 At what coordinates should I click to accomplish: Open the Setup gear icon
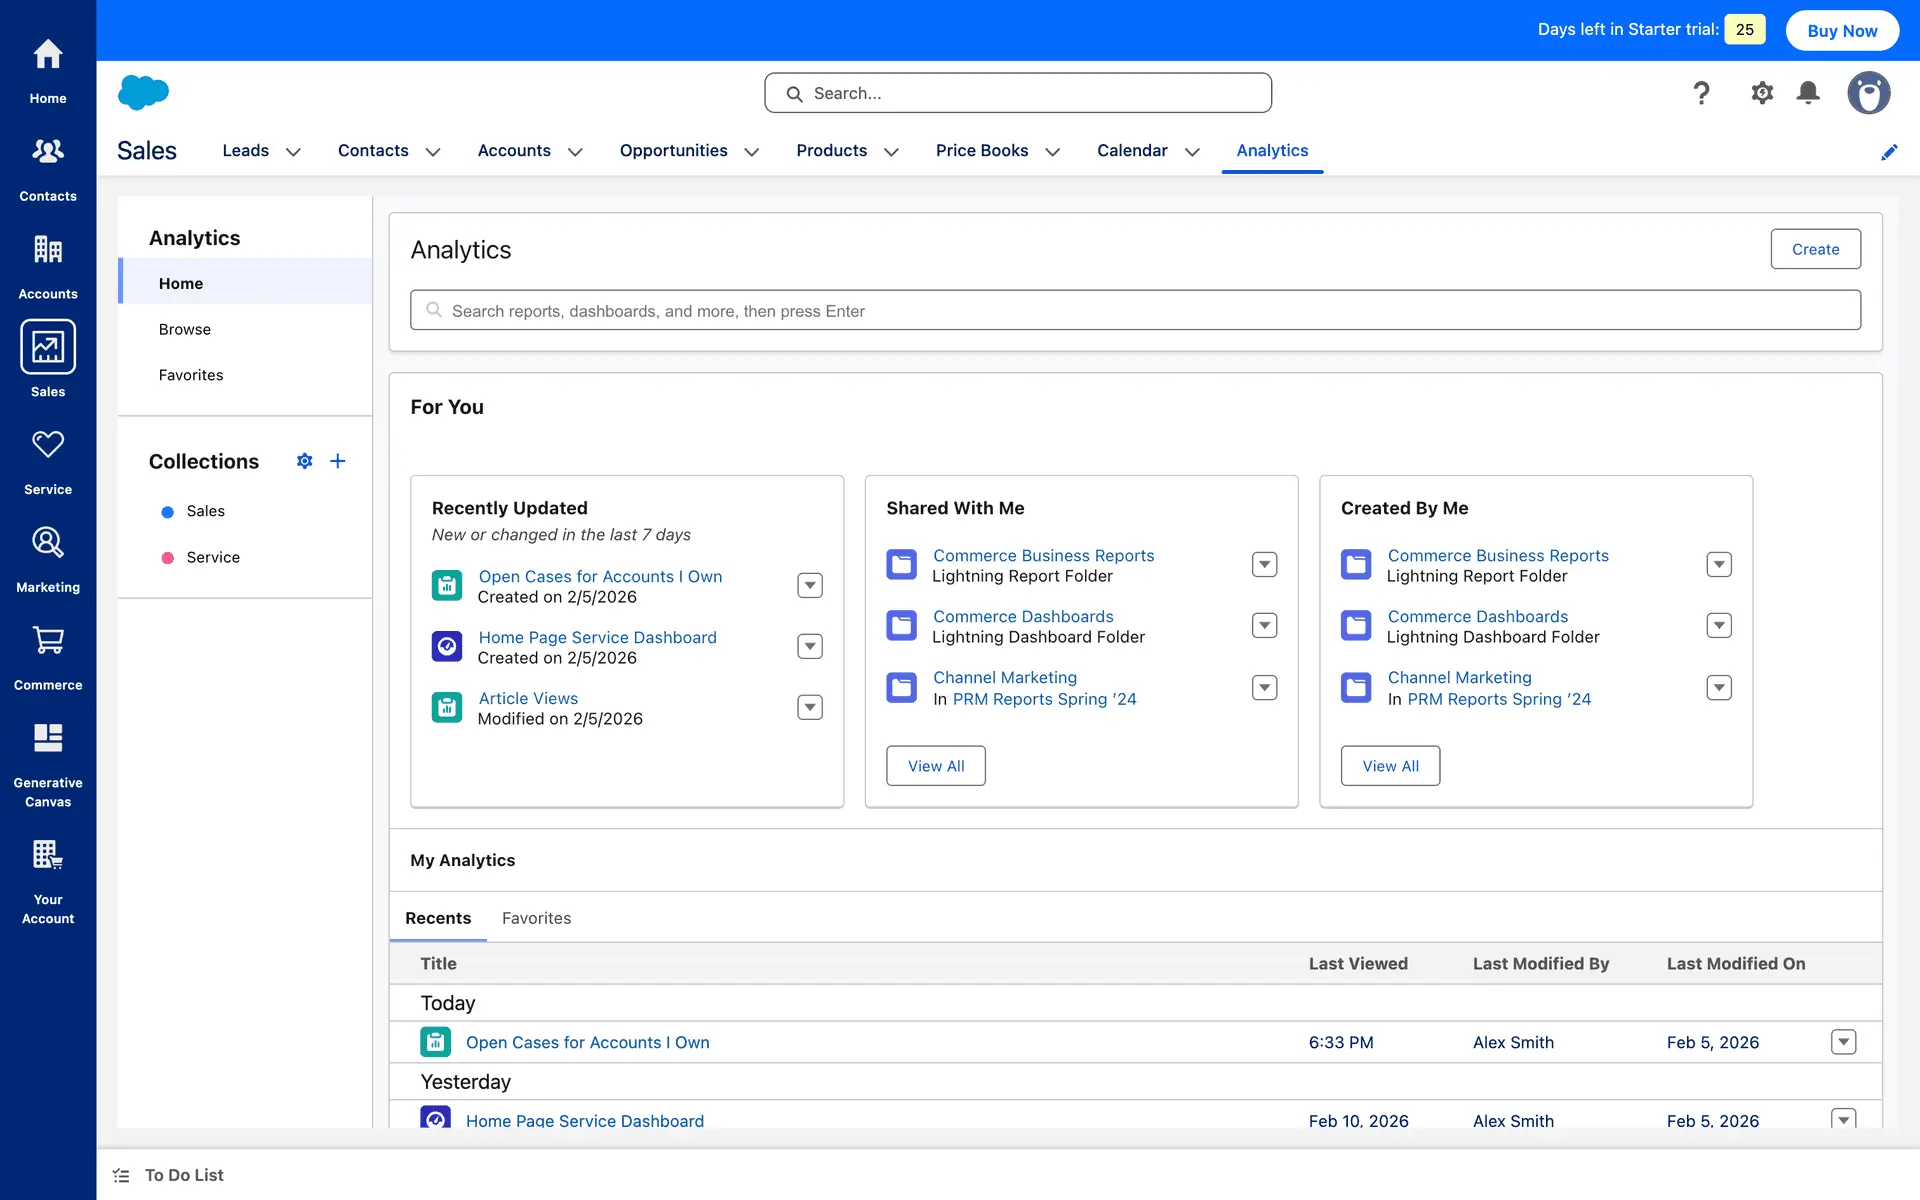1761,93
